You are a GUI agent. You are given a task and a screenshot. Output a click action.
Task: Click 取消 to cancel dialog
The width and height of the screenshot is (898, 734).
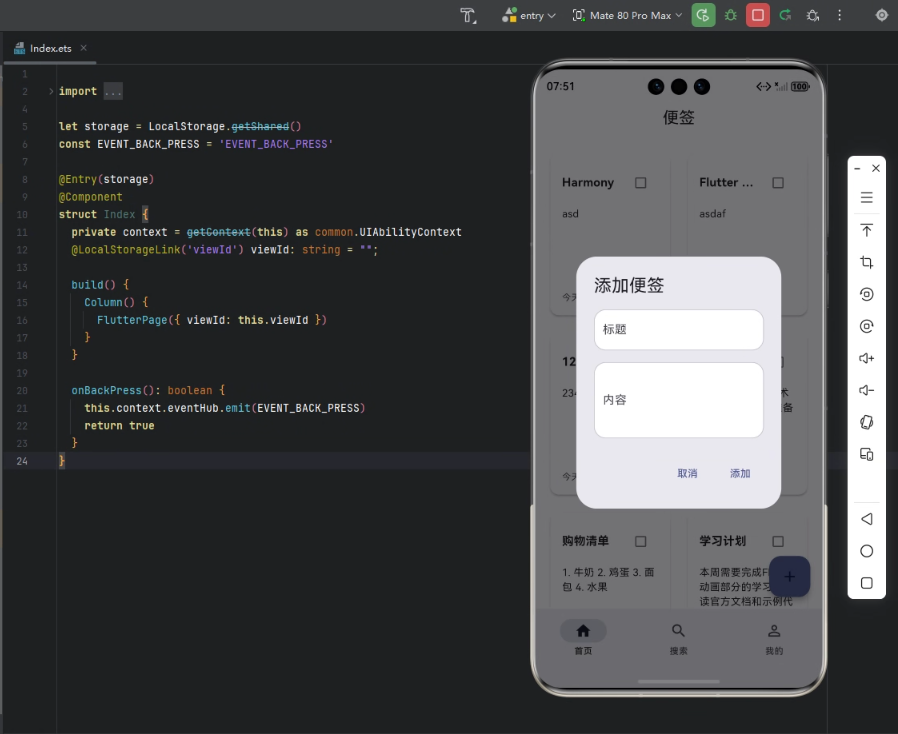687,473
